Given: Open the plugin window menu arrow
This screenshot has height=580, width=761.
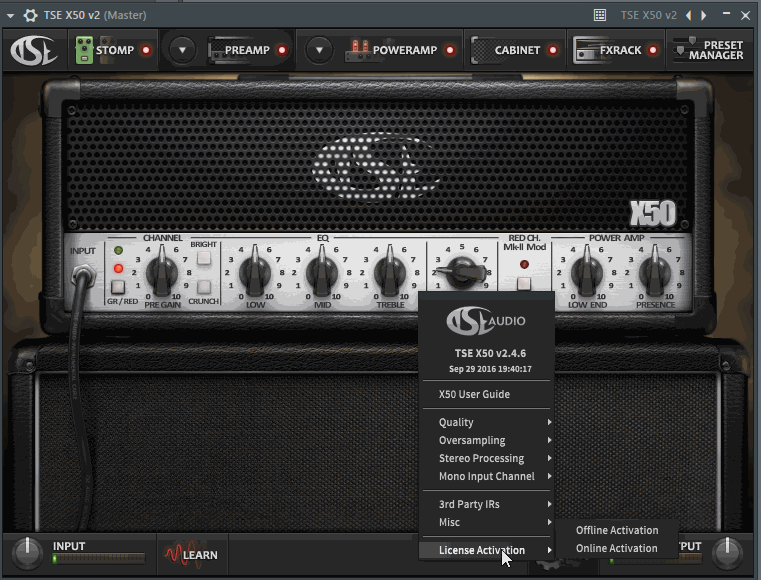Looking at the screenshot, I should (10, 16).
